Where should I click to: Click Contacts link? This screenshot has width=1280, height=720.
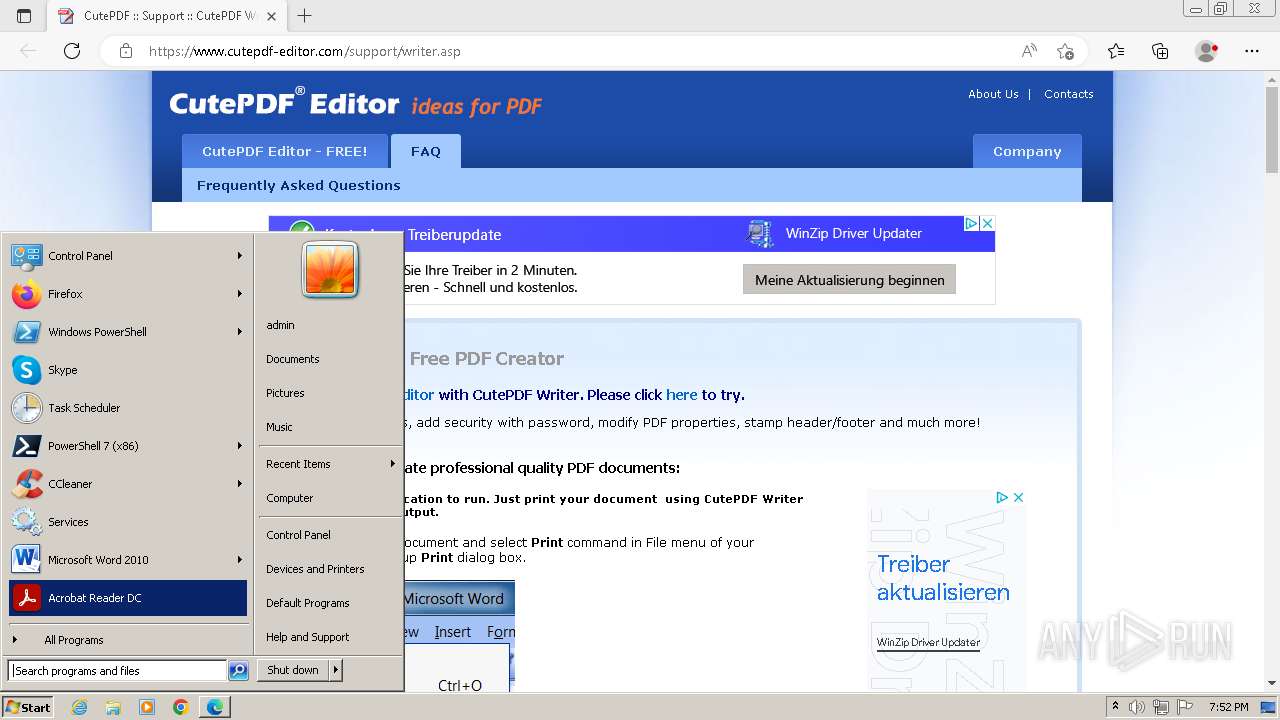pyautogui.click(x=1069, y=94)
